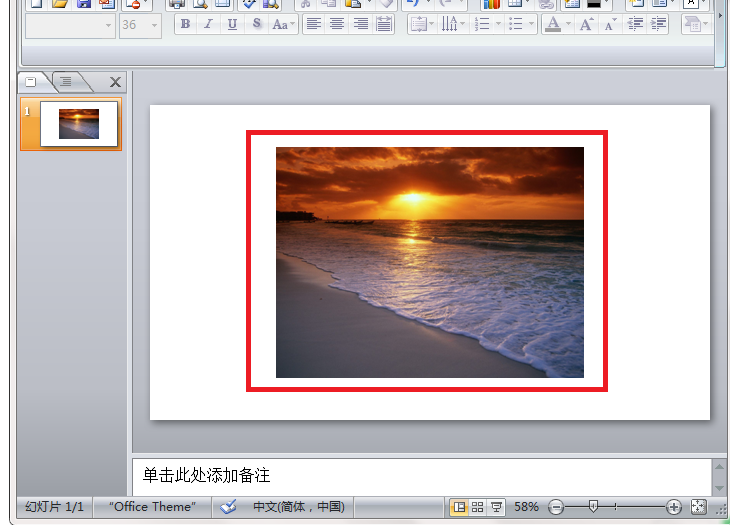Align text to the left

(314, 24)
